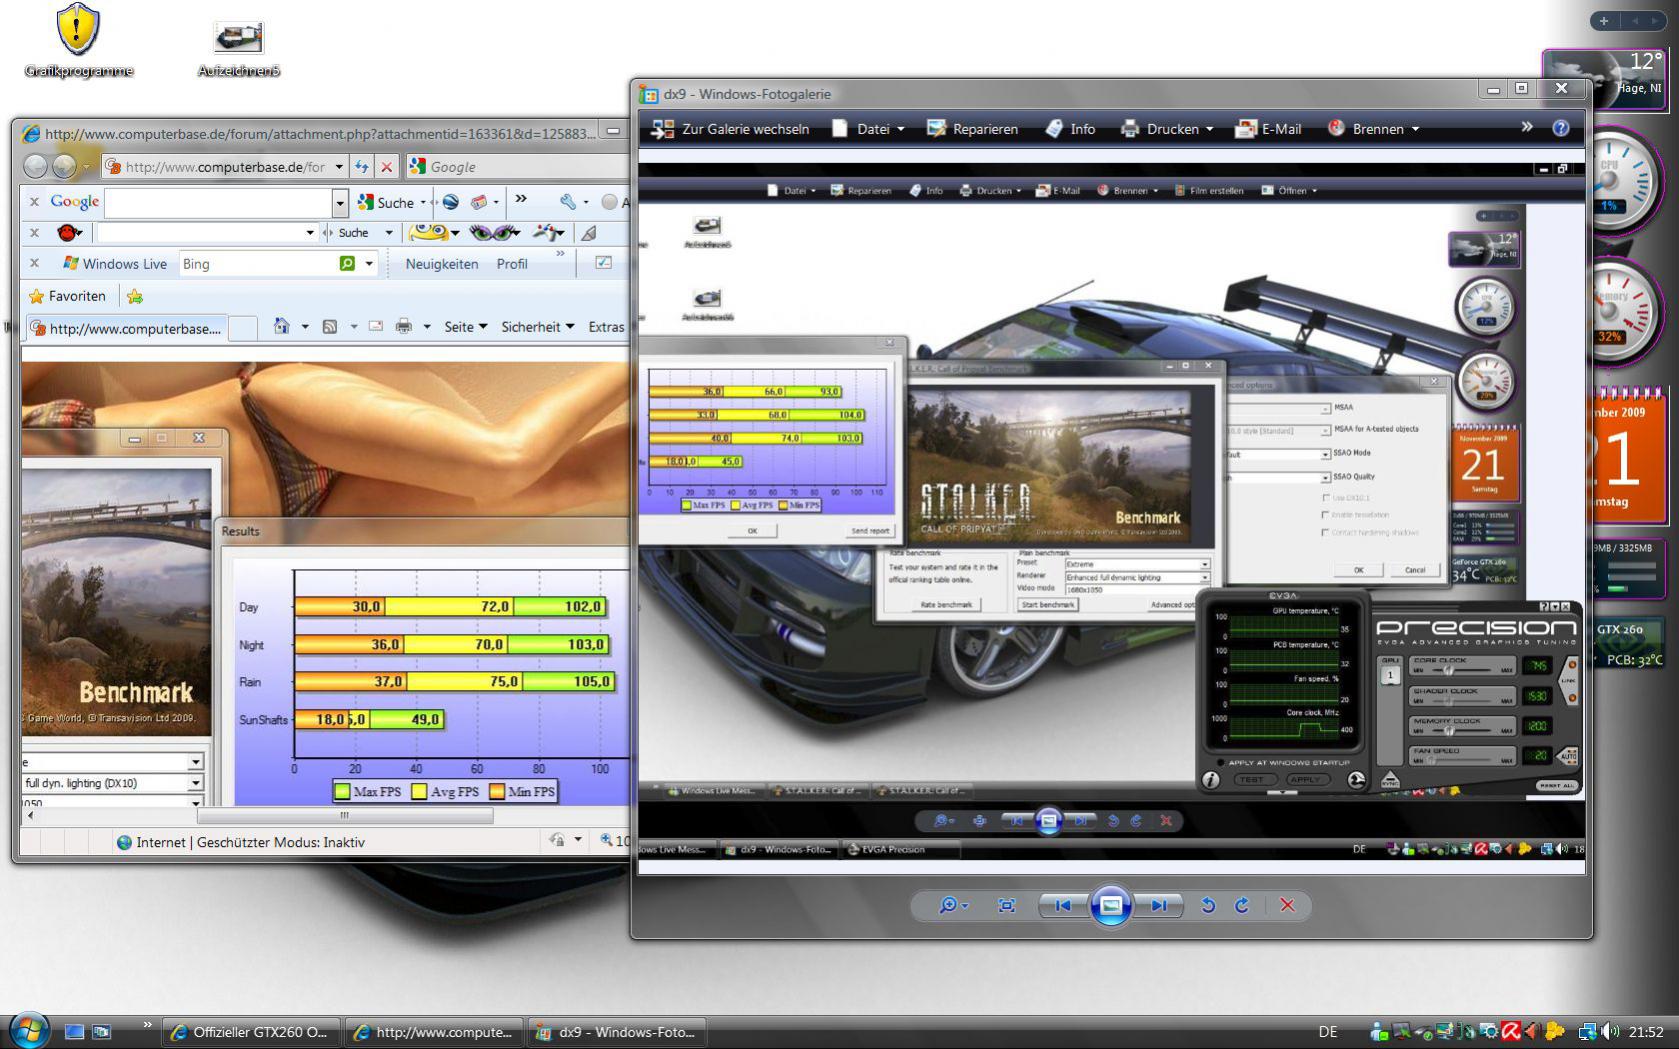Open zoom control in Photo Gallery

(953, 905)
